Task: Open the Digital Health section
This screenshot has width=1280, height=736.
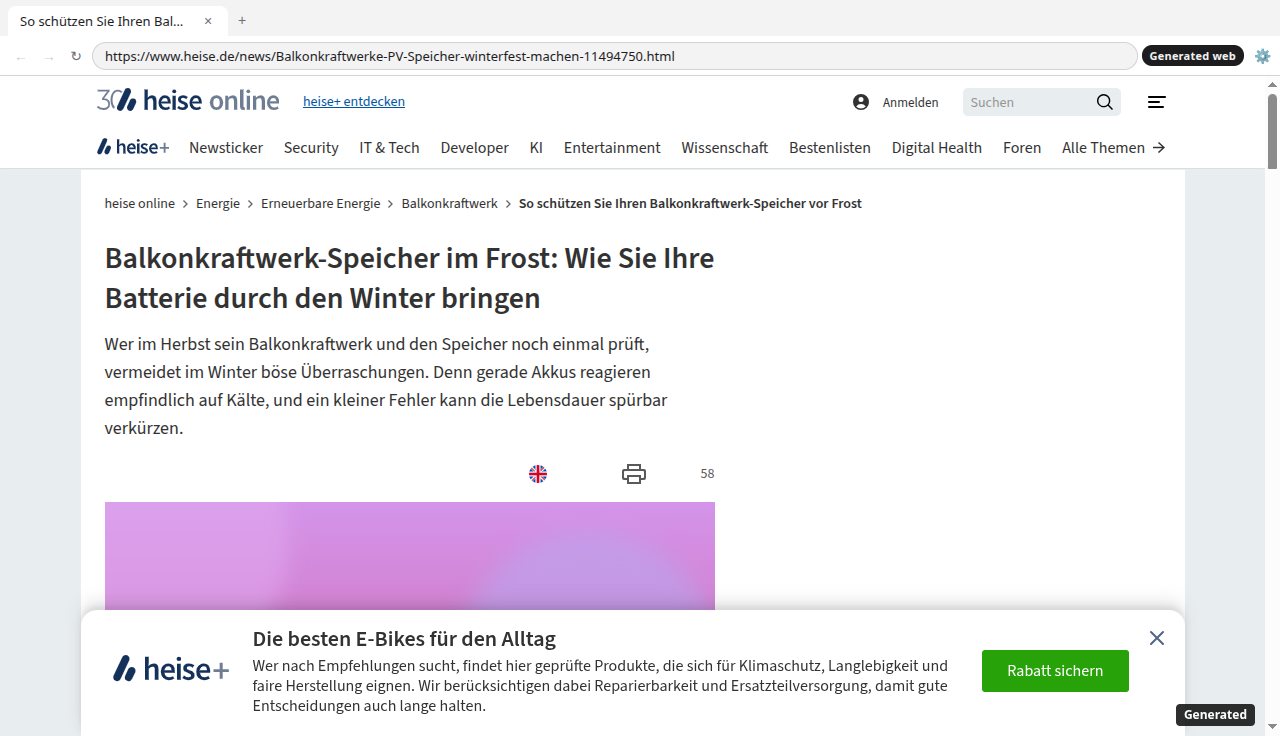Action: [937, 147]
